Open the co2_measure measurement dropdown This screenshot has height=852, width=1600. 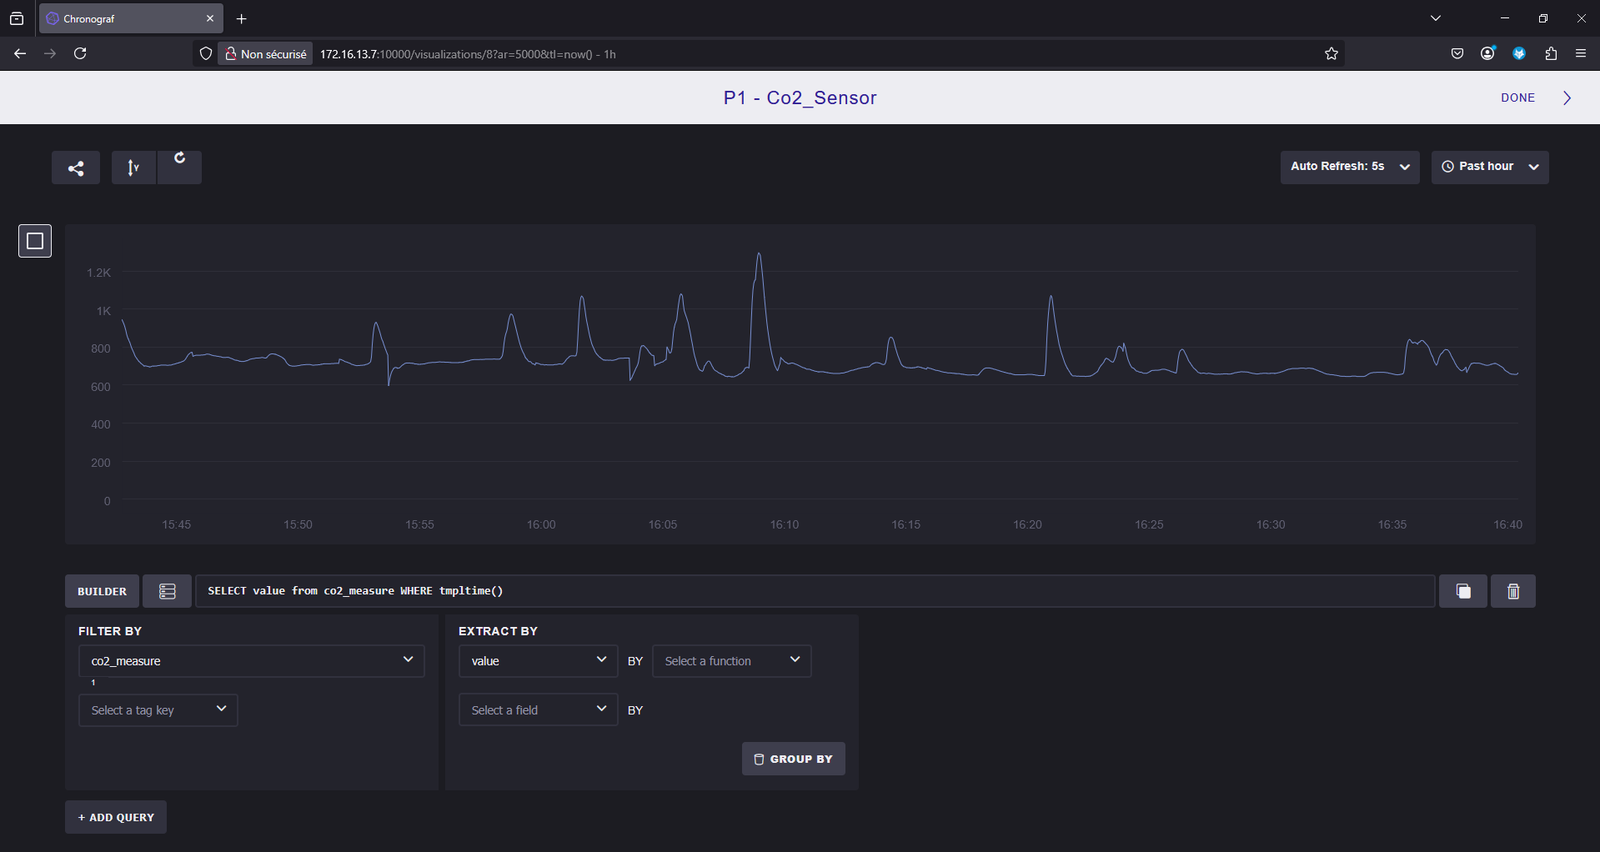click(x=251, y=661)
